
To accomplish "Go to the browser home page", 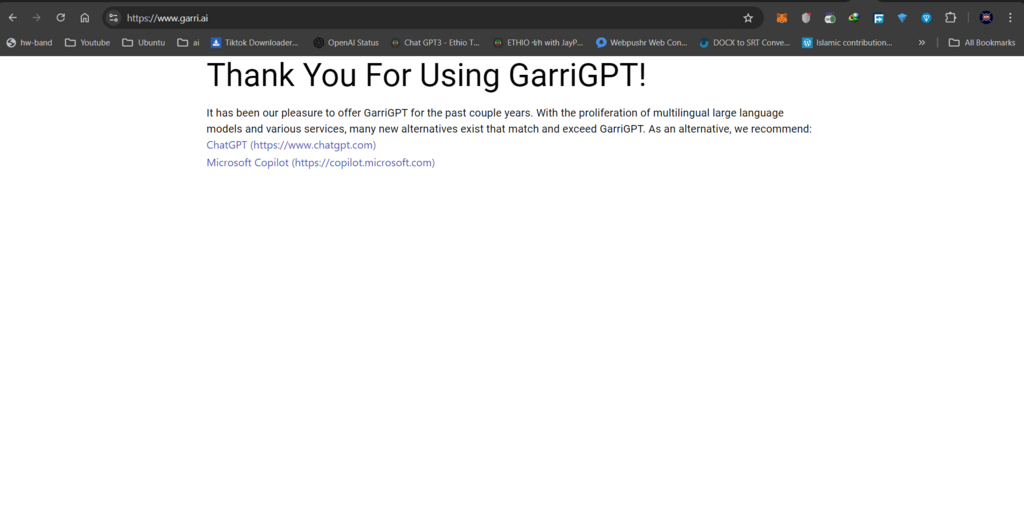I will click(85, 18).
